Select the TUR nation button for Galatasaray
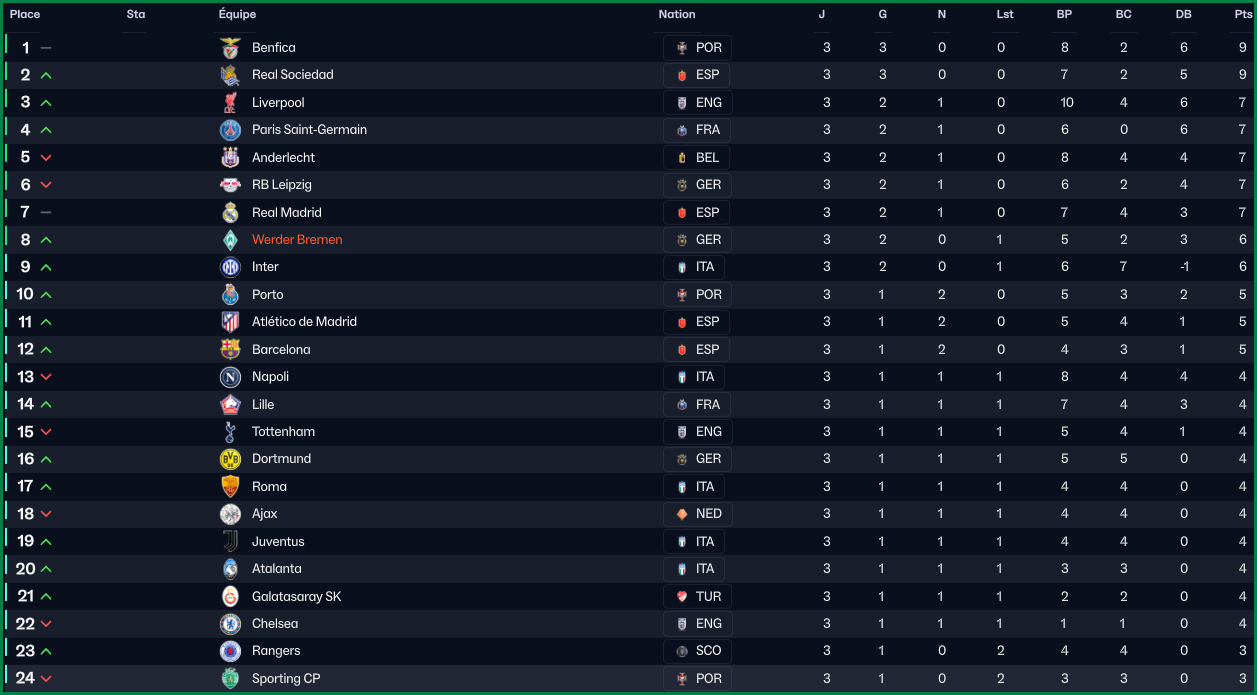 click(697, 597)
